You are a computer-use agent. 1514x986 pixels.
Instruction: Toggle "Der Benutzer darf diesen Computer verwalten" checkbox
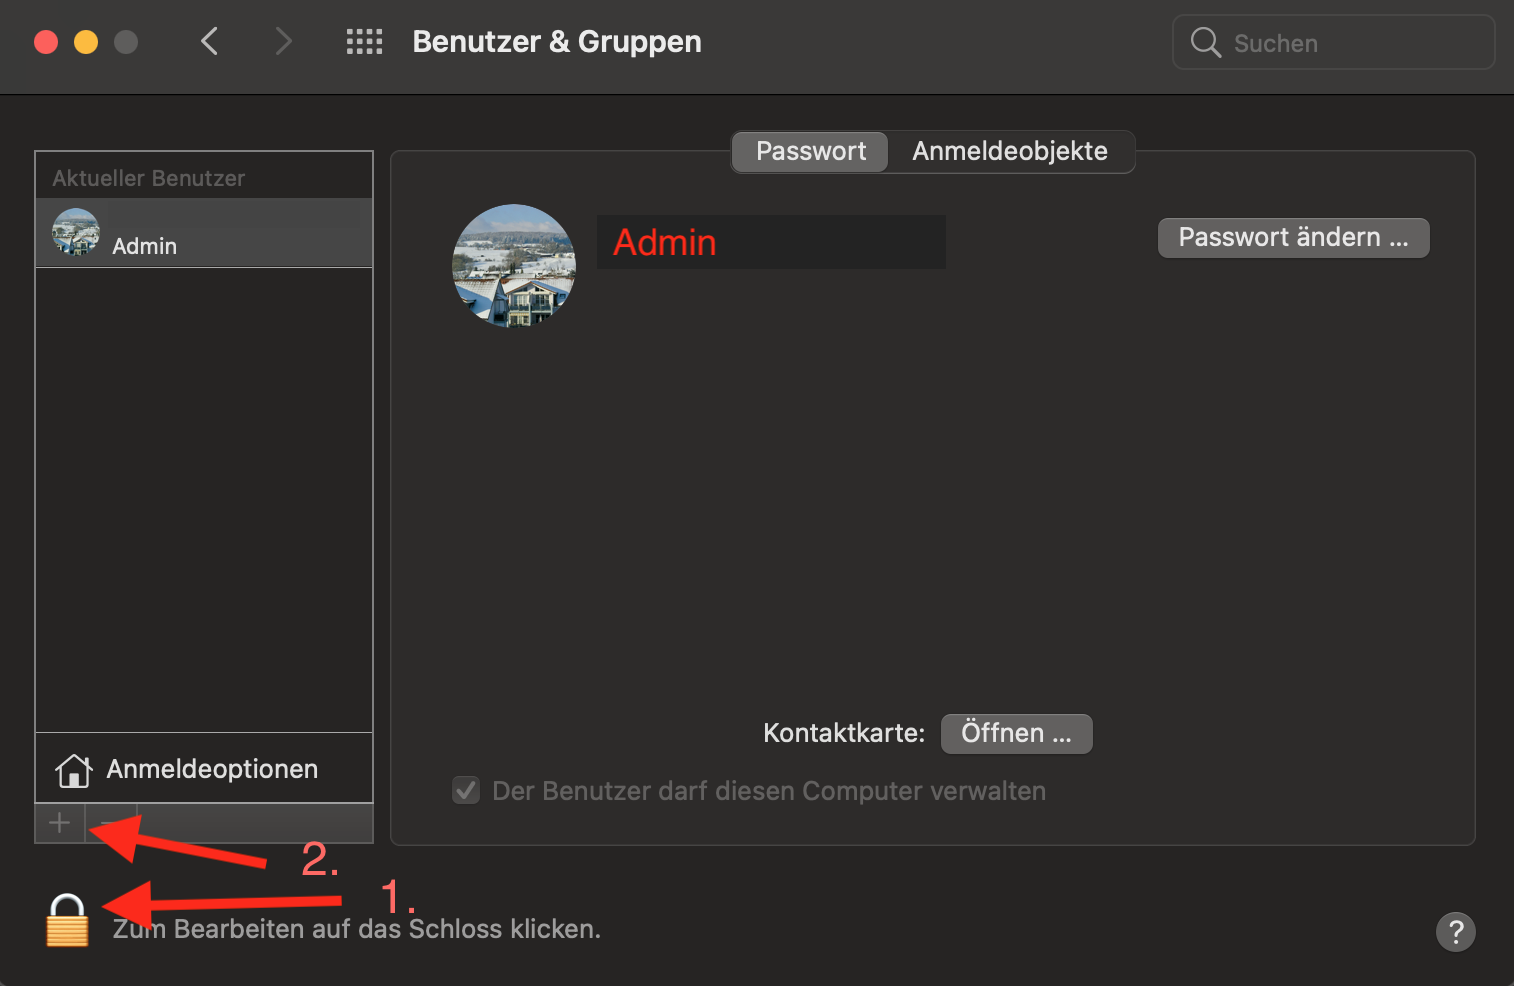466,791
